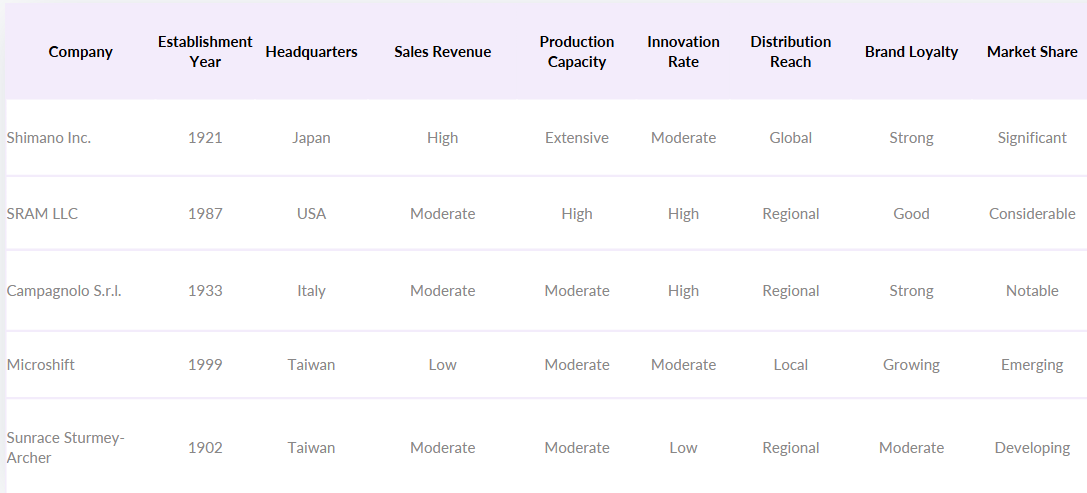This screenshot has height=493, width=1087.
Task: Select Campagnolo's Moderate sales revenue cell
Action: (442, 291)
